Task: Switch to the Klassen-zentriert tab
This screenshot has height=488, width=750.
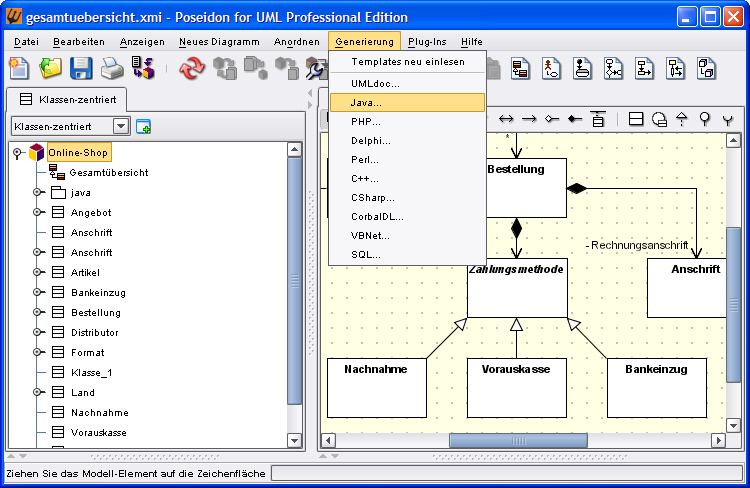Action: point(68,100)
